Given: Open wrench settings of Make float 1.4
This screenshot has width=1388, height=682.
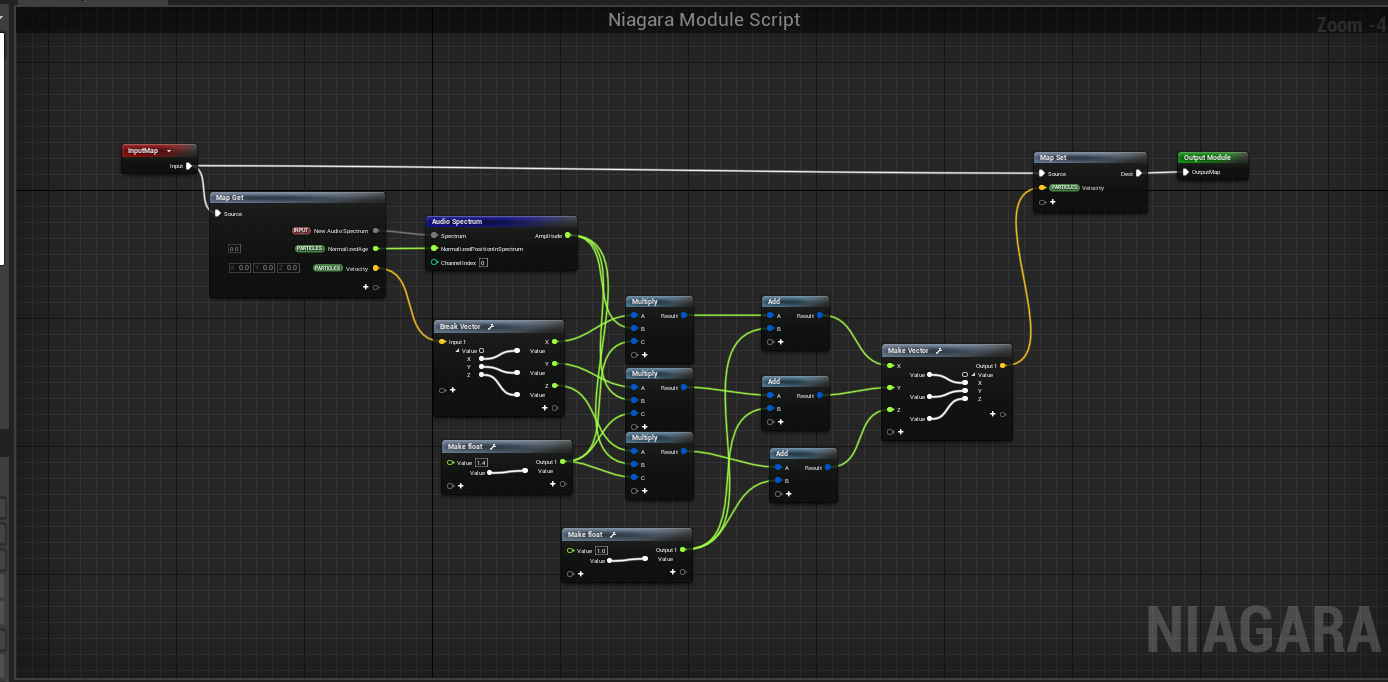Looking at the screenshot, I should point(494,447).
